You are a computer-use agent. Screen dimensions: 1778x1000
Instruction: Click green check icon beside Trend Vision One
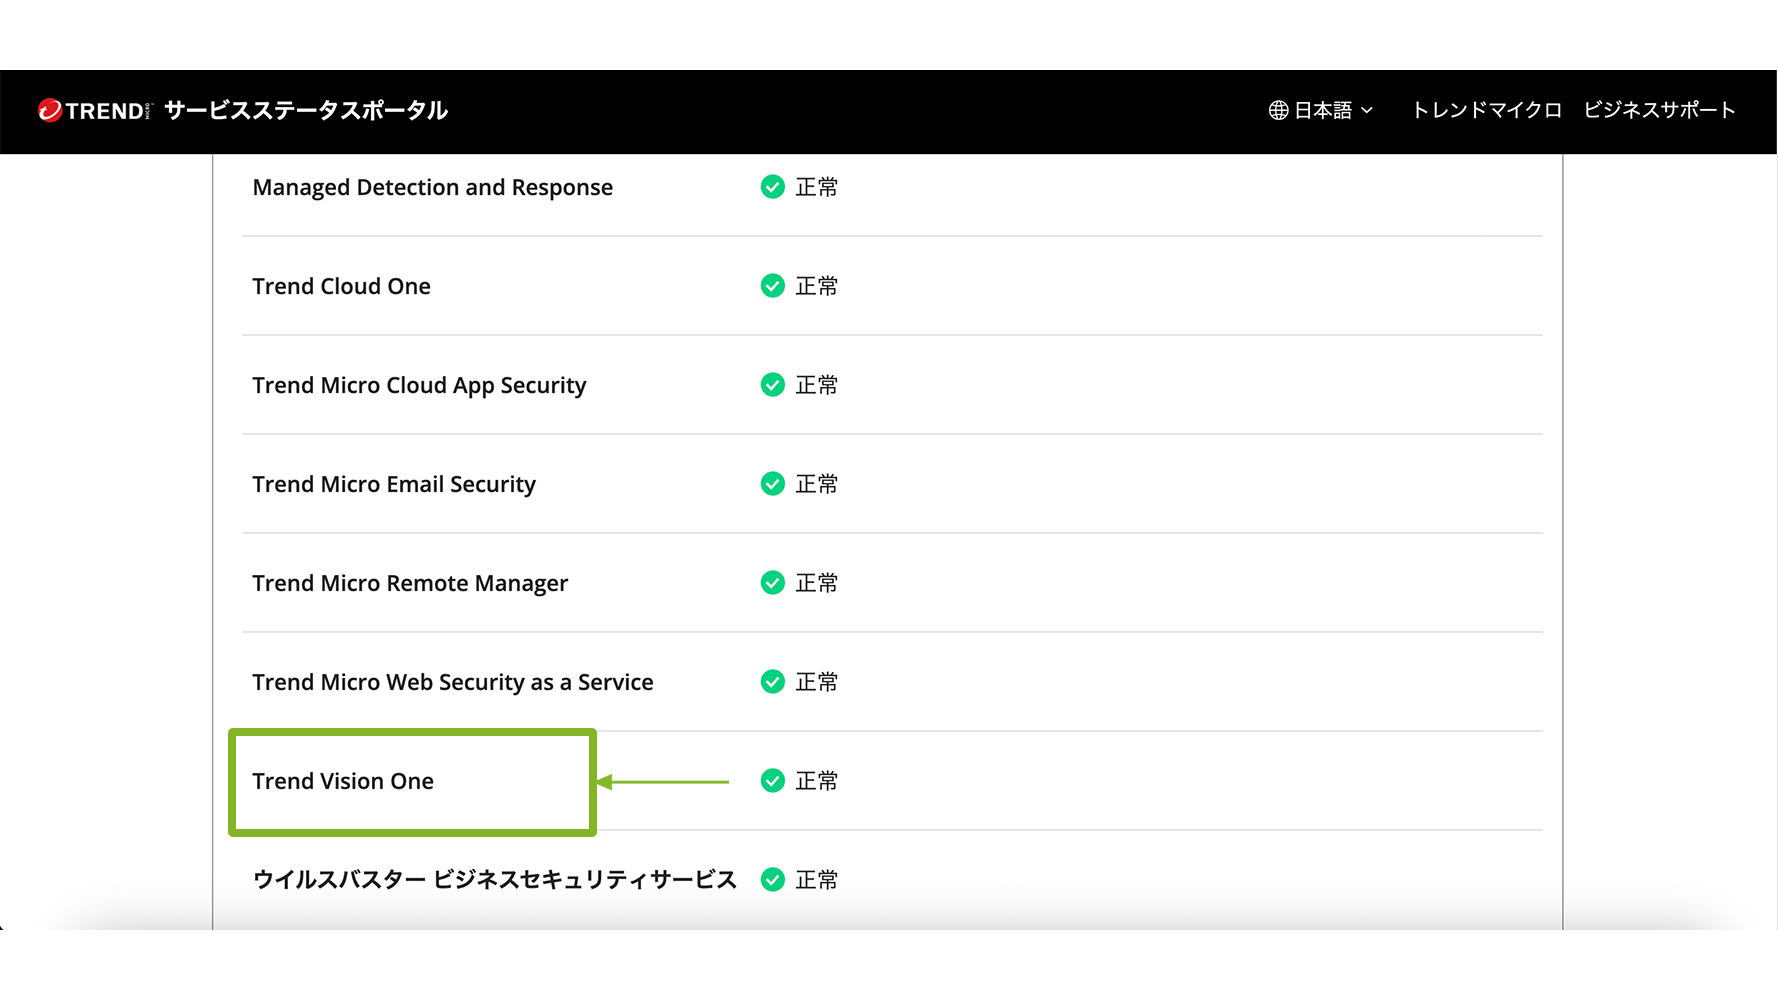click(772, 781)
